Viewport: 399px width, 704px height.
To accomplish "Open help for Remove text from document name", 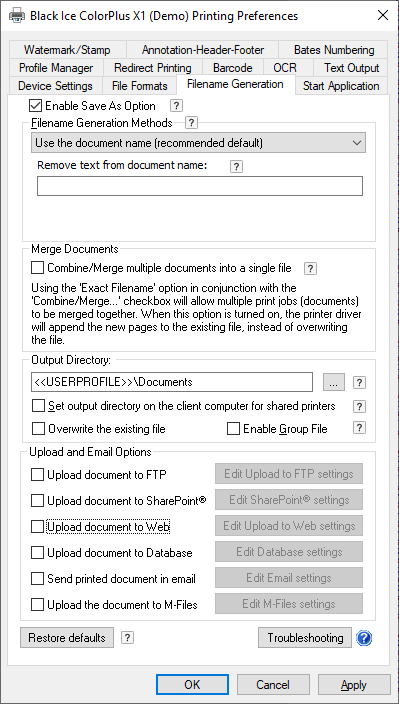I will [236, 167].
